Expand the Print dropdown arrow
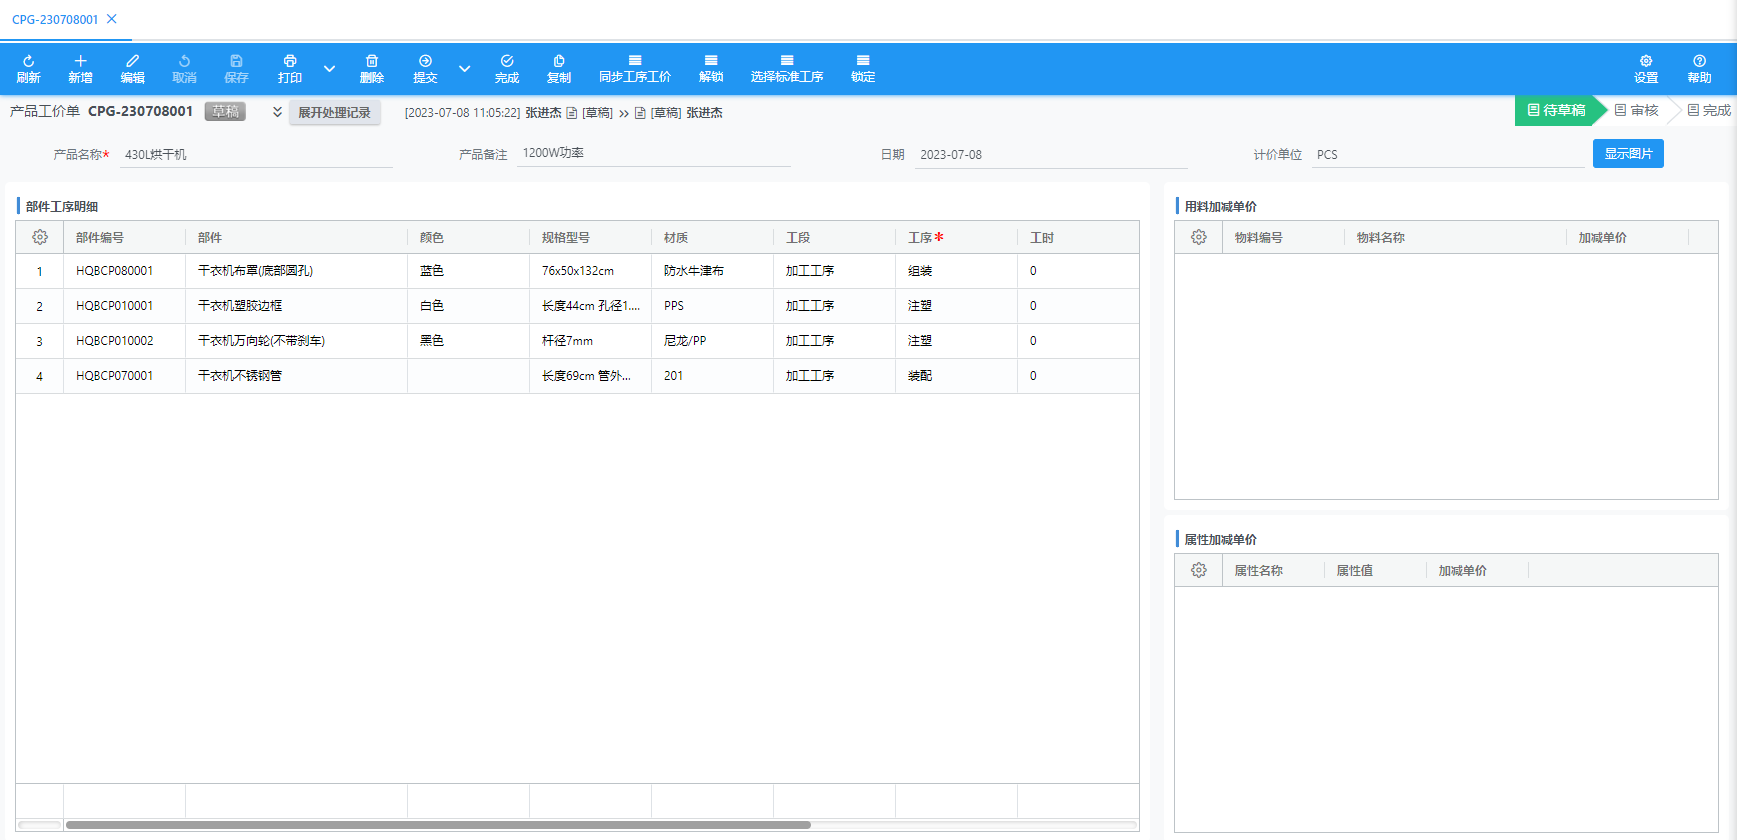The width and height of the screenshot is (1737, 840). click(329, 69)
